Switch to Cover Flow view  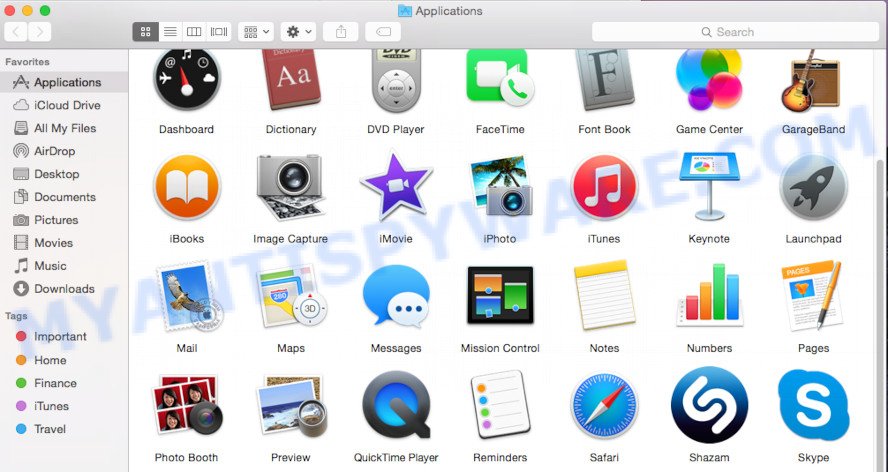click(x=219, y=32)
